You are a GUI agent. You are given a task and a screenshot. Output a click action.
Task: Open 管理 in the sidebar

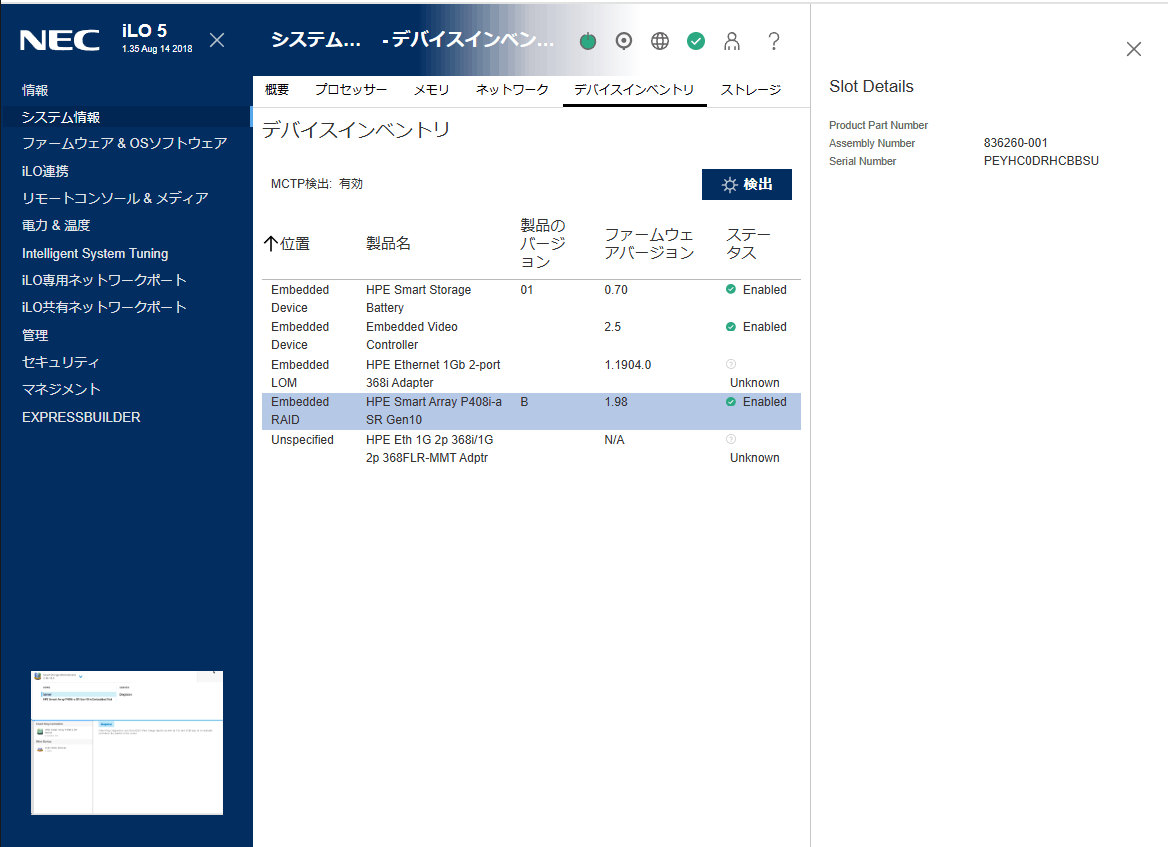(x=35, y=335)
